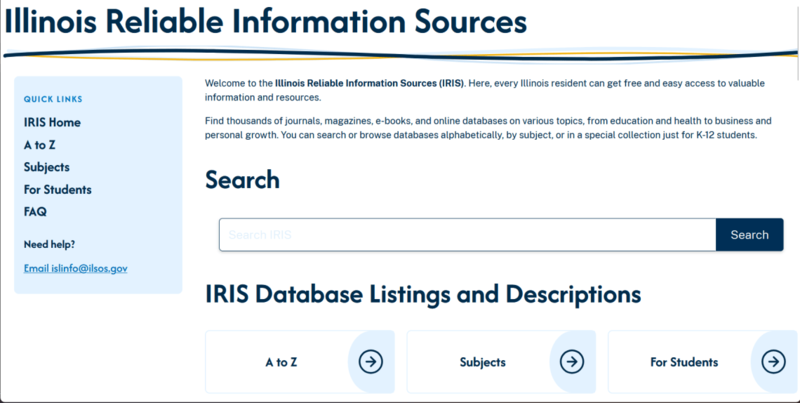Viewport: 800px width, 403px height.
Task: Open For Students in Quick Links sidebar
Action: tap(58, 189)
